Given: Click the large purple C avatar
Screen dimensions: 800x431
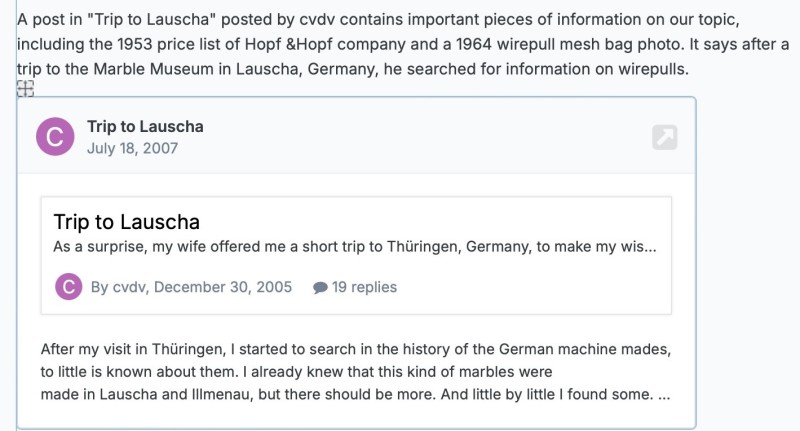Looking at the screenshot, I should 55,136.
